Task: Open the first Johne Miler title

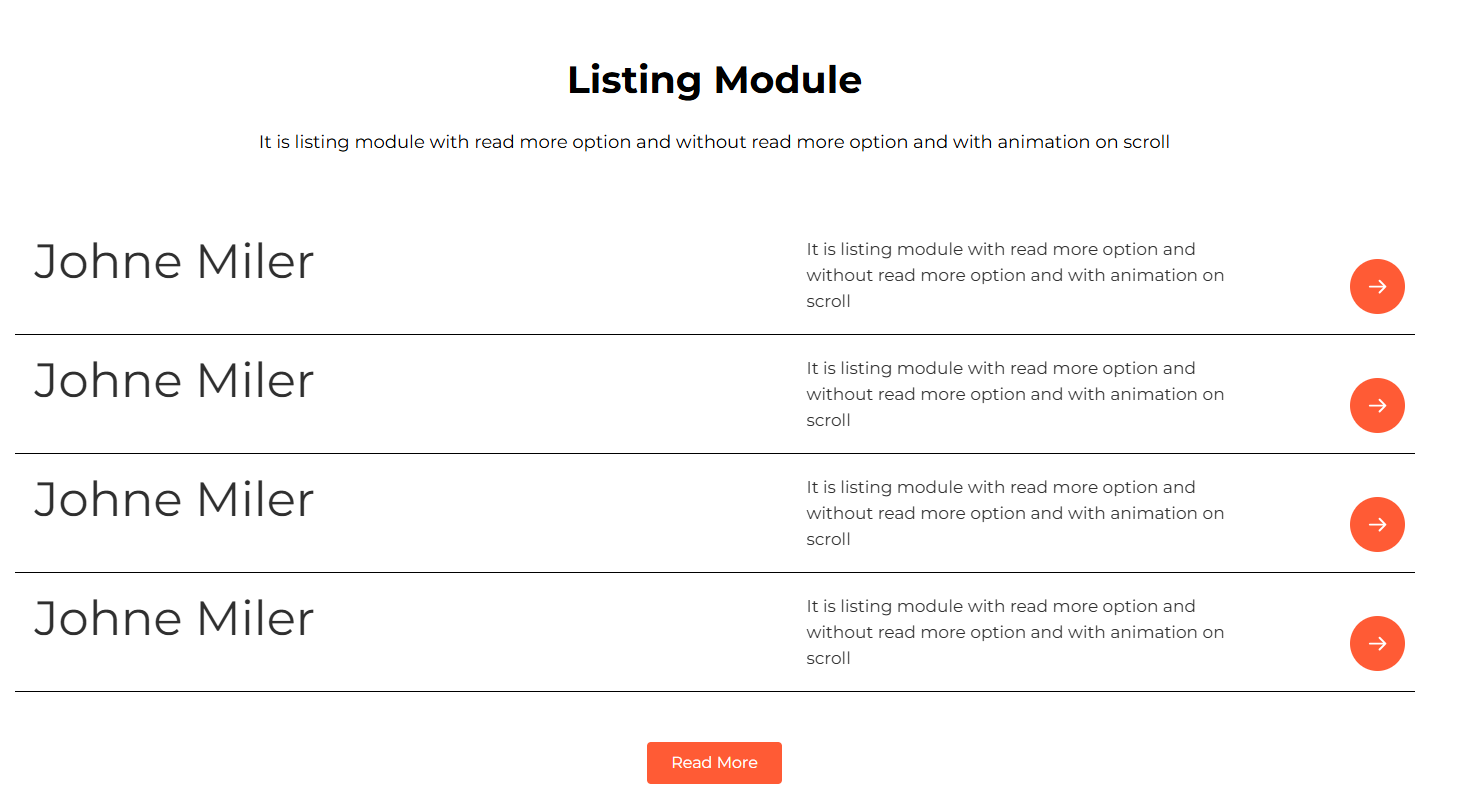Action: 174,262
